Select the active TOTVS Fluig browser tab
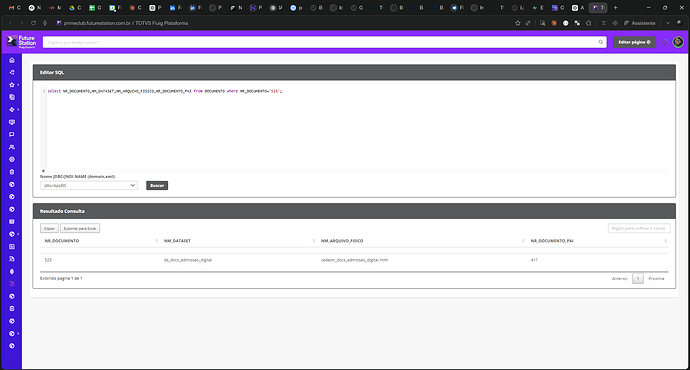The width and height of the screenshot is (690, 370). [598, 7]
